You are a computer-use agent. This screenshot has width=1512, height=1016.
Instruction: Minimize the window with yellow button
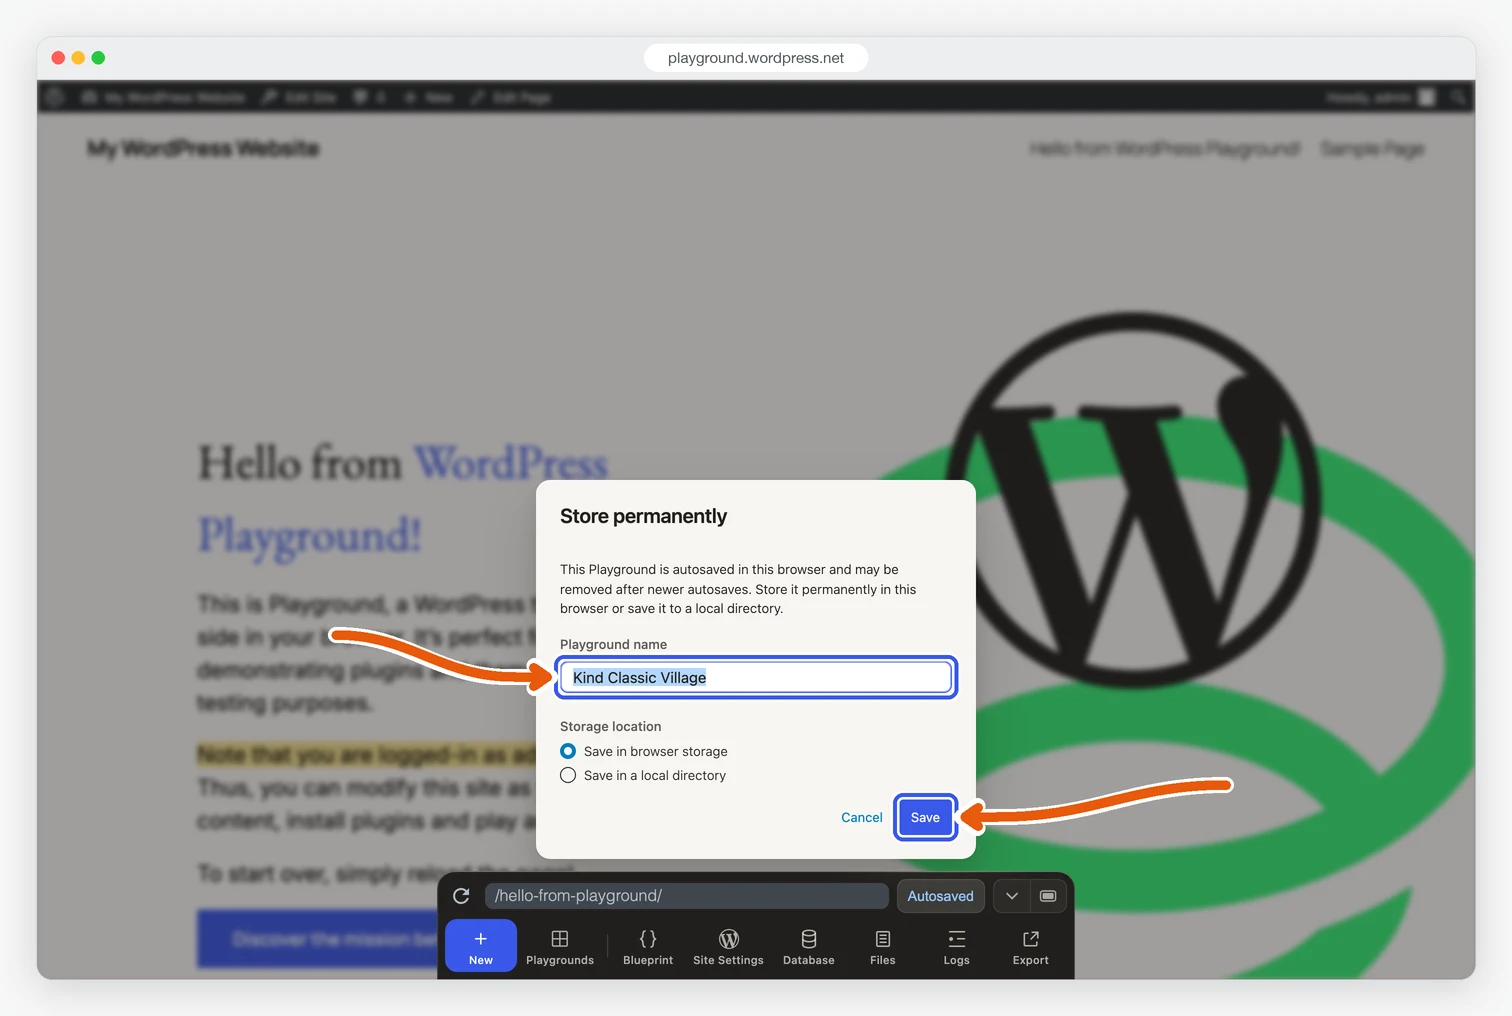78,58
